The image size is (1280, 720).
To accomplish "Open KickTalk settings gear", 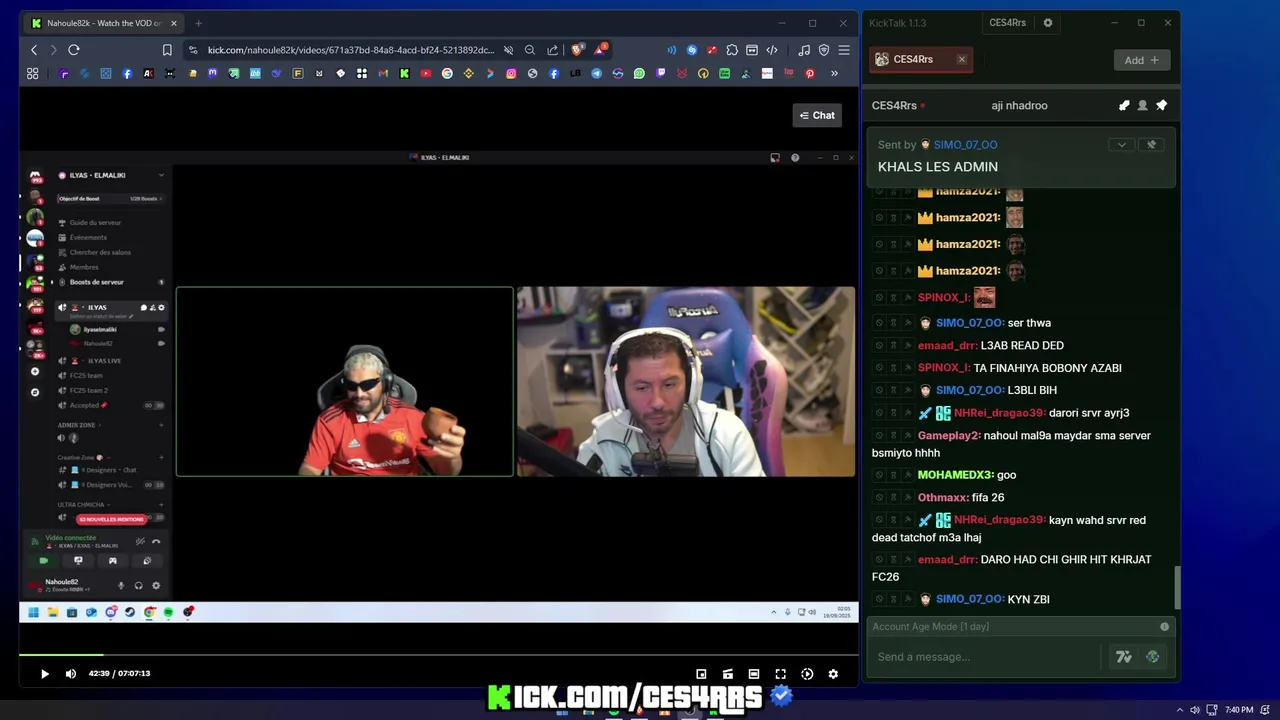I will pos(1048,23).
